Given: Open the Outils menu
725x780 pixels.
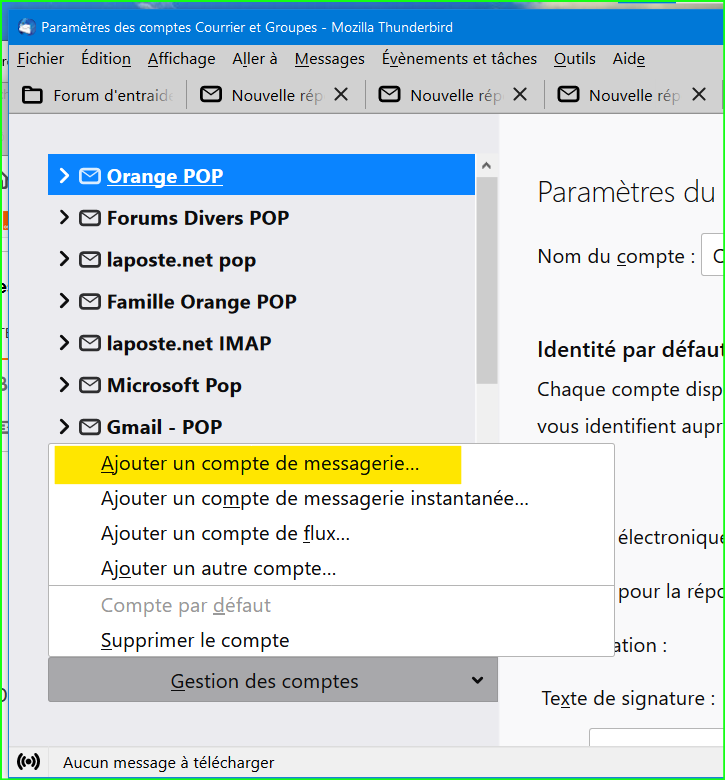Looking at the screenshot, I should click(x=575, y=59).
